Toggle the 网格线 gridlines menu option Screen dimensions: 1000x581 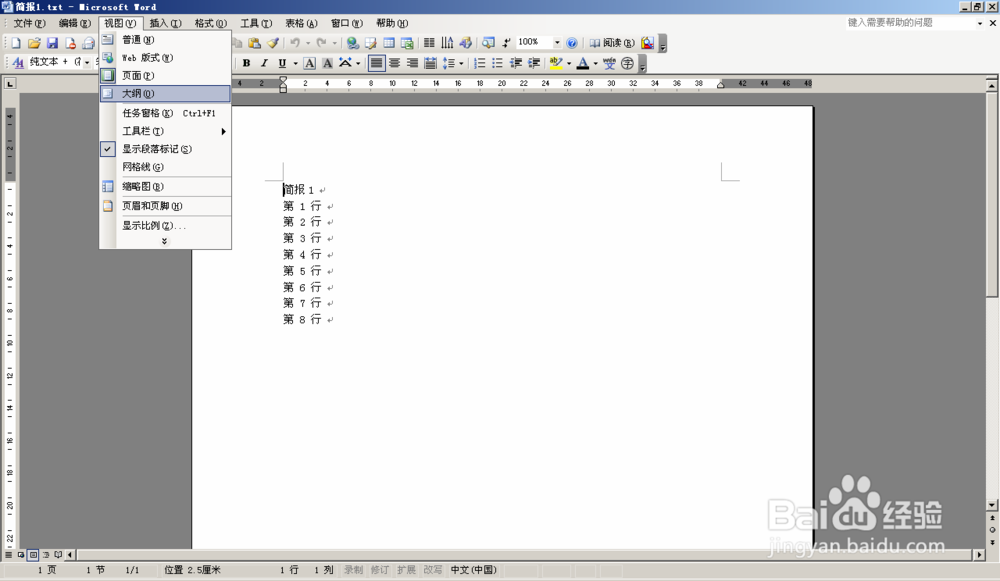click(x=165, y=166)
